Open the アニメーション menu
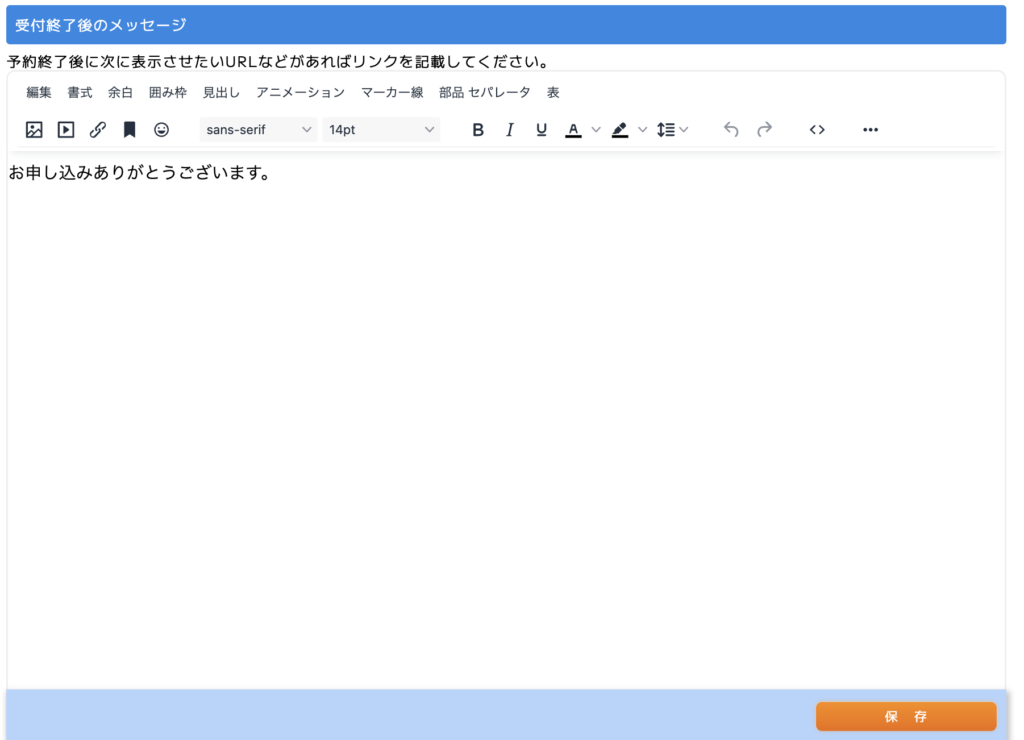This screenshot has width=1024, height=740. point(300,92)
